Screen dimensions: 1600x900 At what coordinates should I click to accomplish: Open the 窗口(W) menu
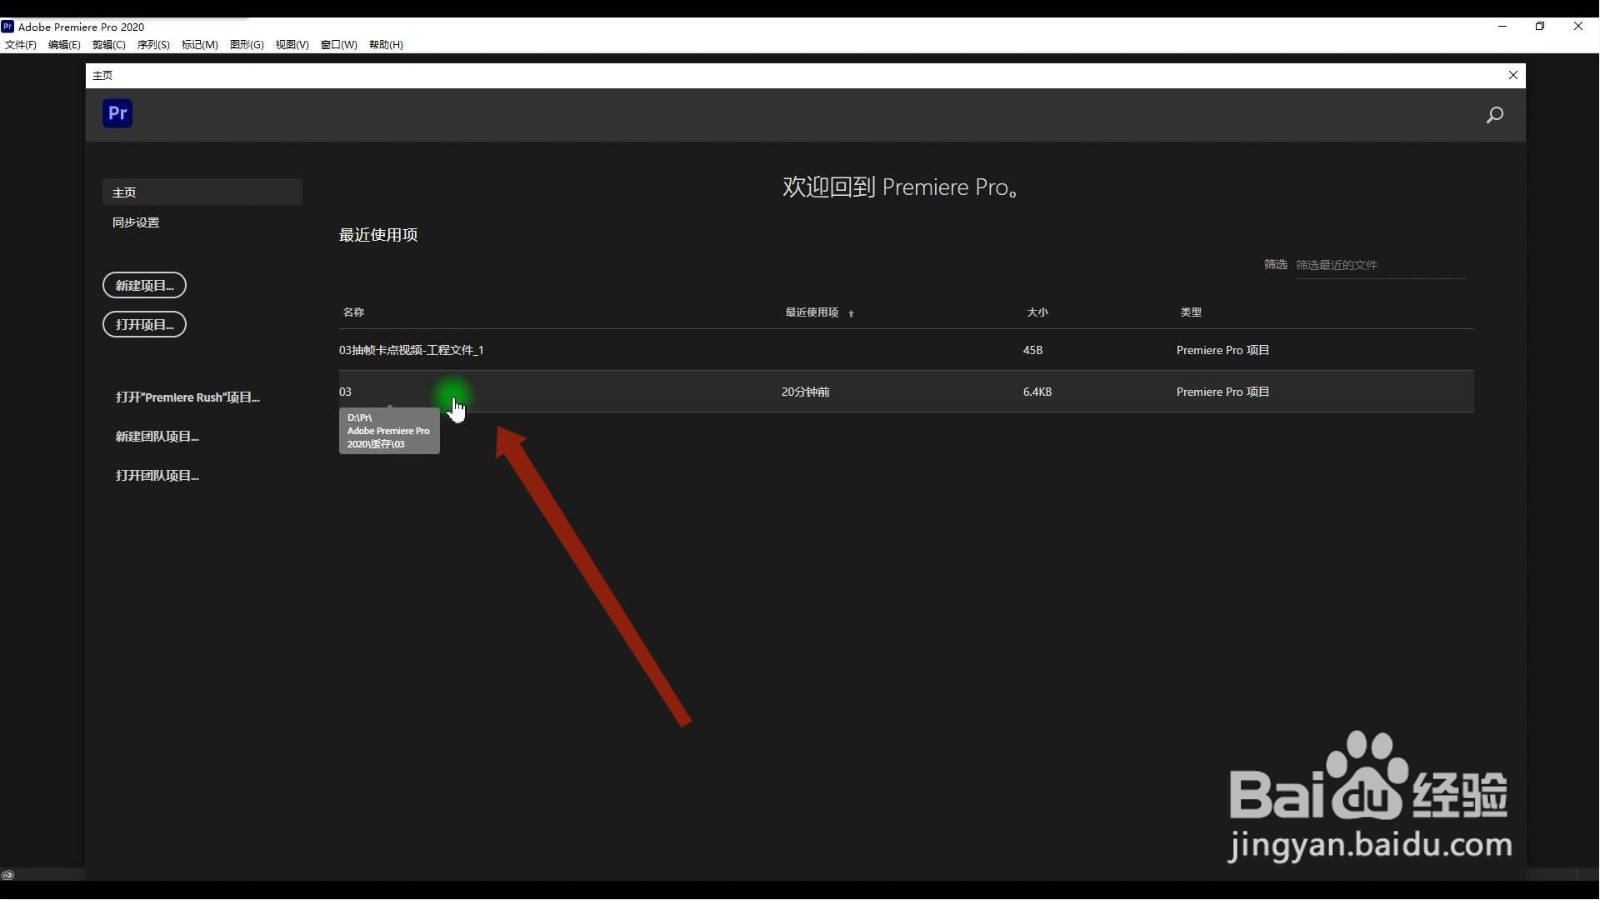339,45
